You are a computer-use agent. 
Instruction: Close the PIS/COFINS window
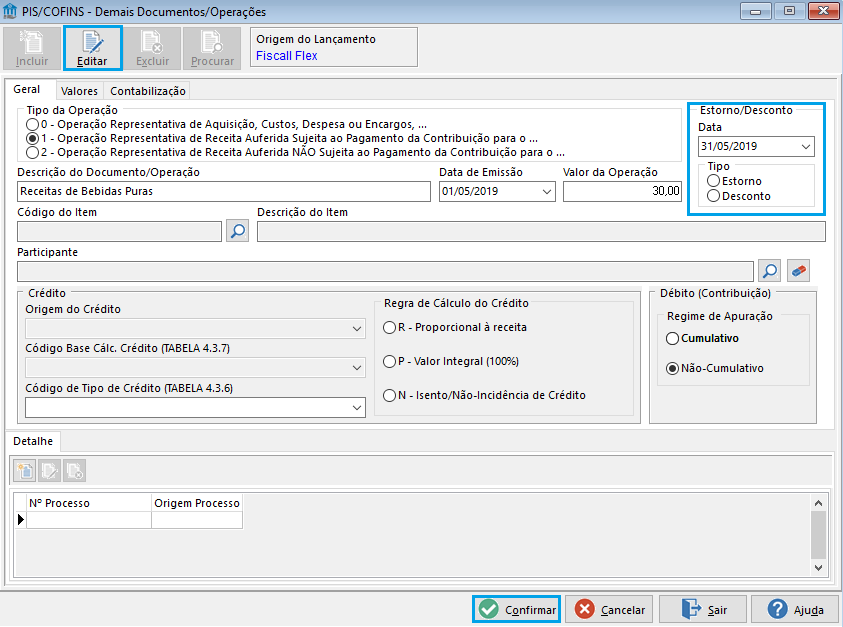pyautogui.click(x=823, y=11)
